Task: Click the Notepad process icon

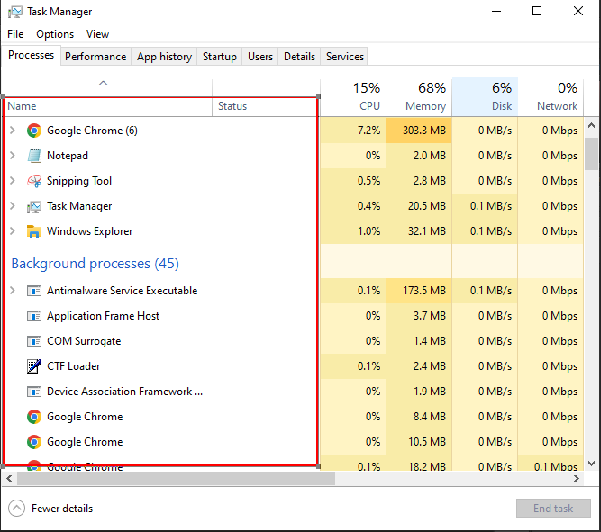Action: pyautogui.click(x=34, y=156)
